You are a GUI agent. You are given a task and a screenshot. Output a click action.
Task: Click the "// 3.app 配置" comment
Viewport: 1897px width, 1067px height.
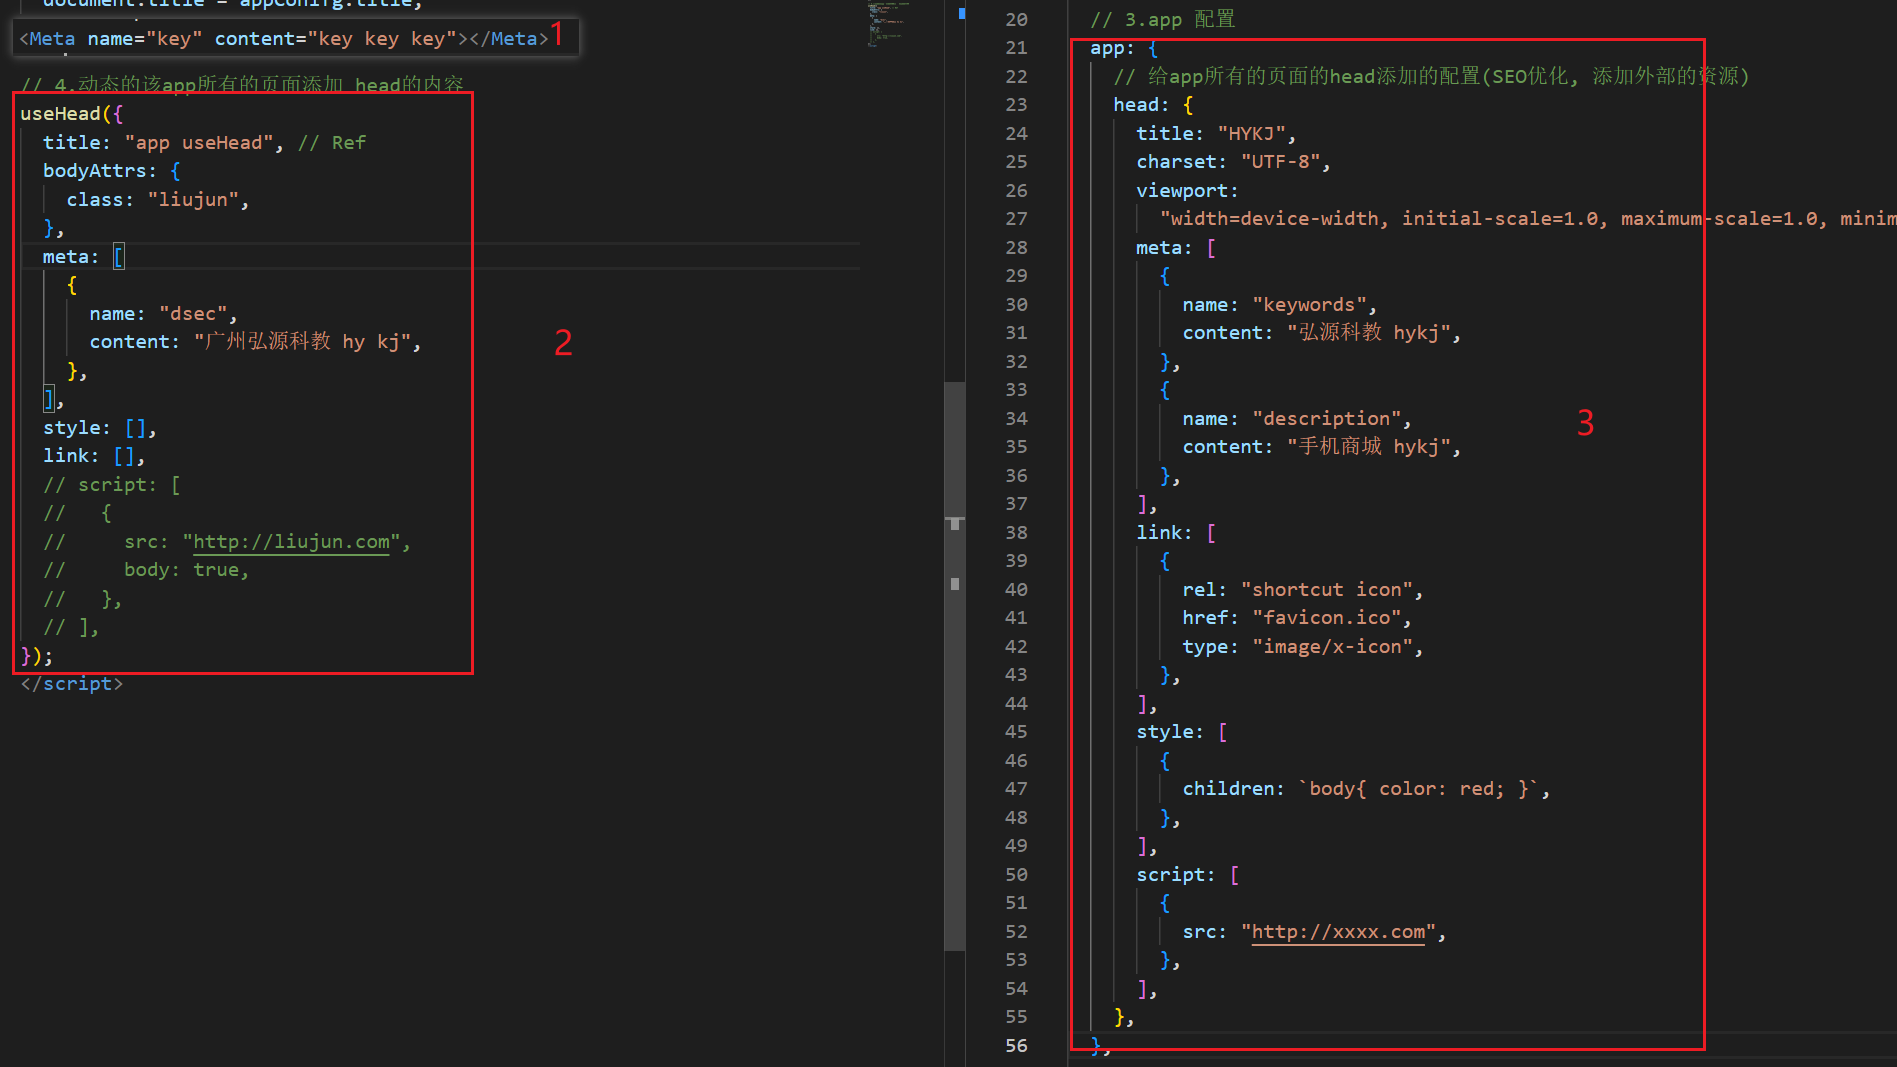(1162, 20)
